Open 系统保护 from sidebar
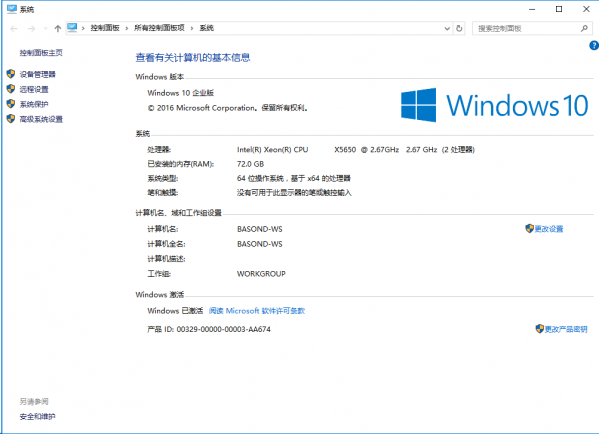599x434 pixels. pos(34,104)
